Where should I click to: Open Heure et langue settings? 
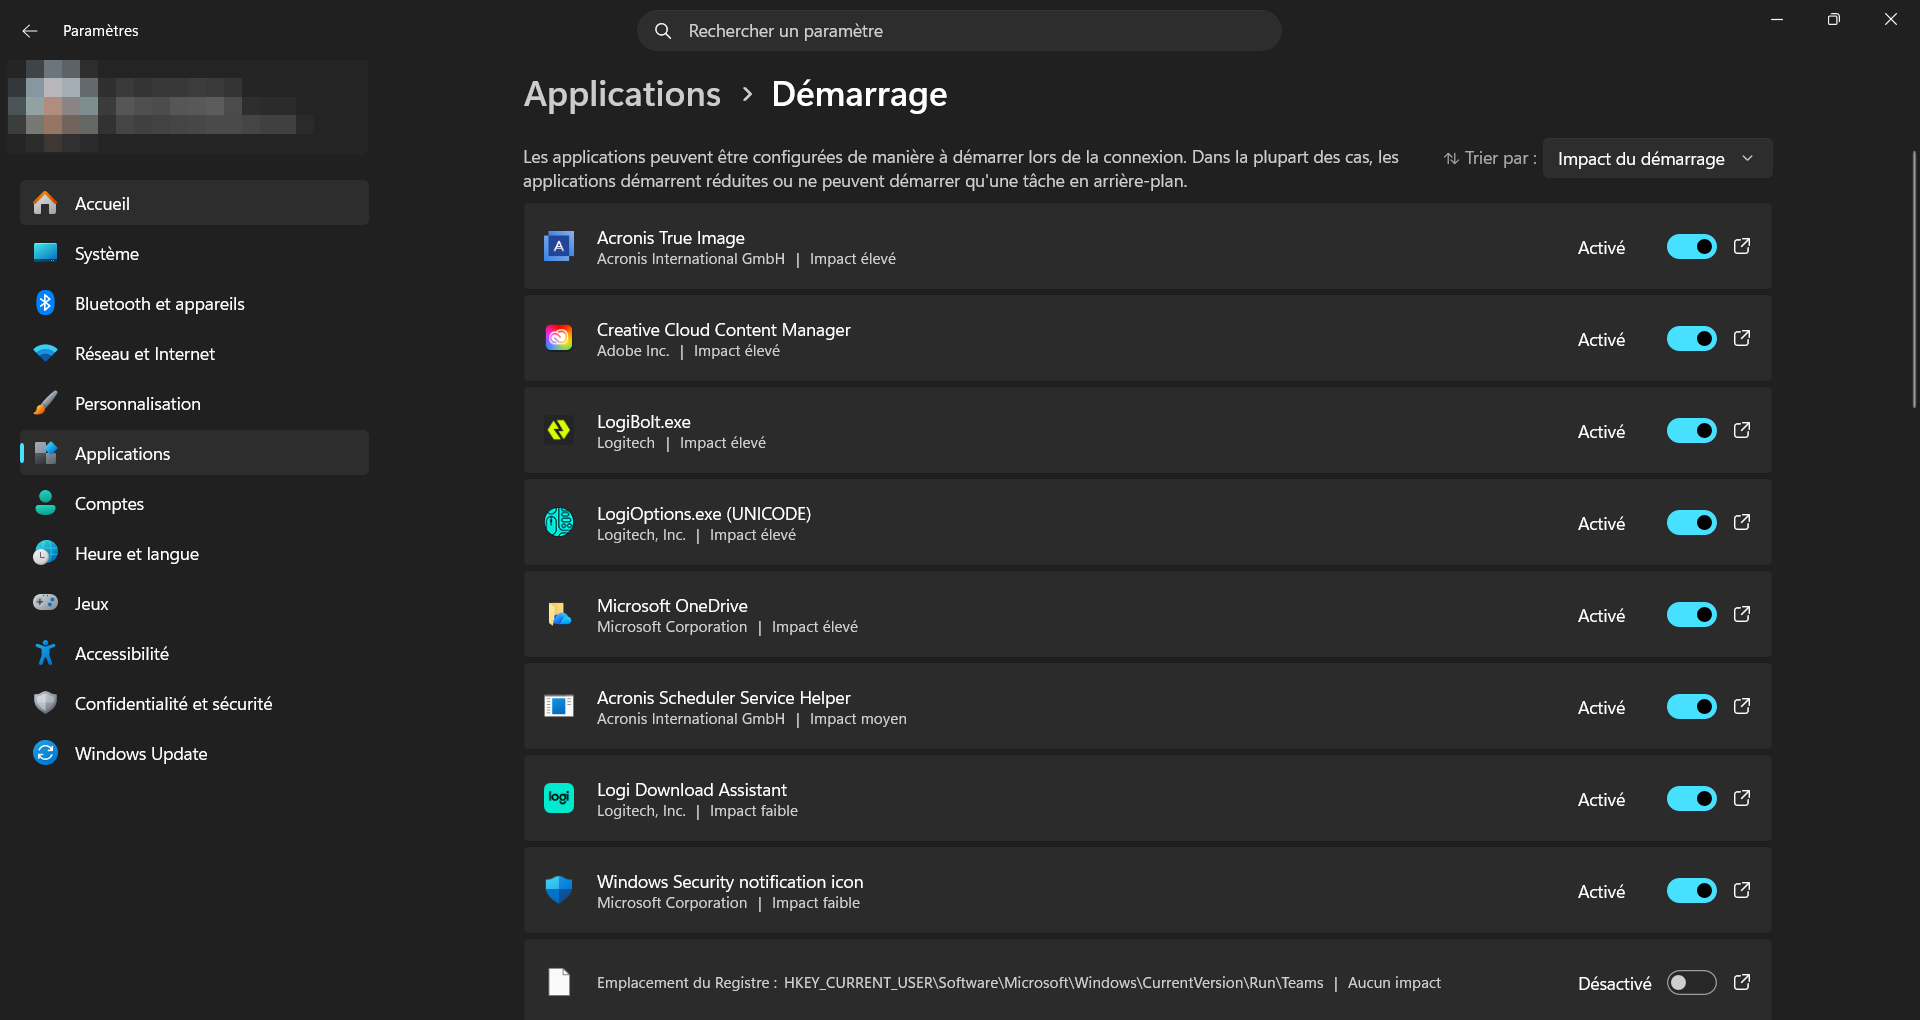pyautogui.click(x=194, y=553)
